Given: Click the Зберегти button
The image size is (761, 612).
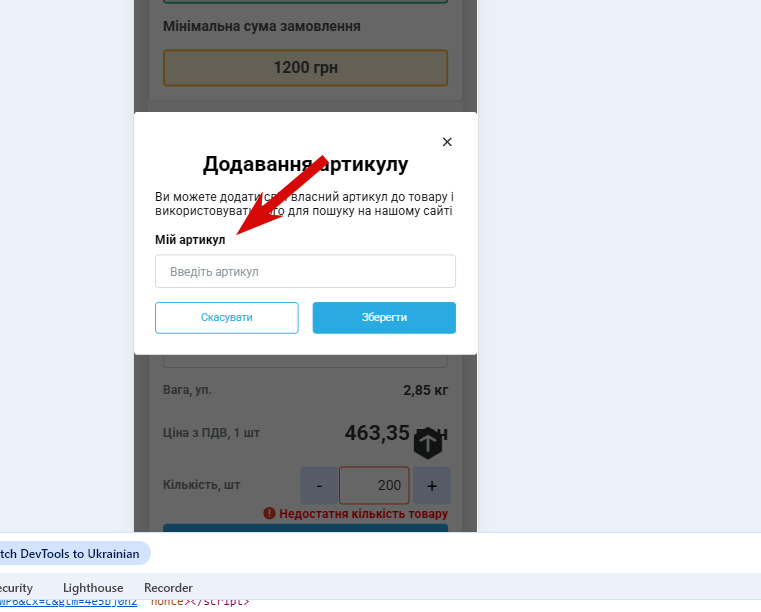Looking at the screenshot, I should point(384,318).
